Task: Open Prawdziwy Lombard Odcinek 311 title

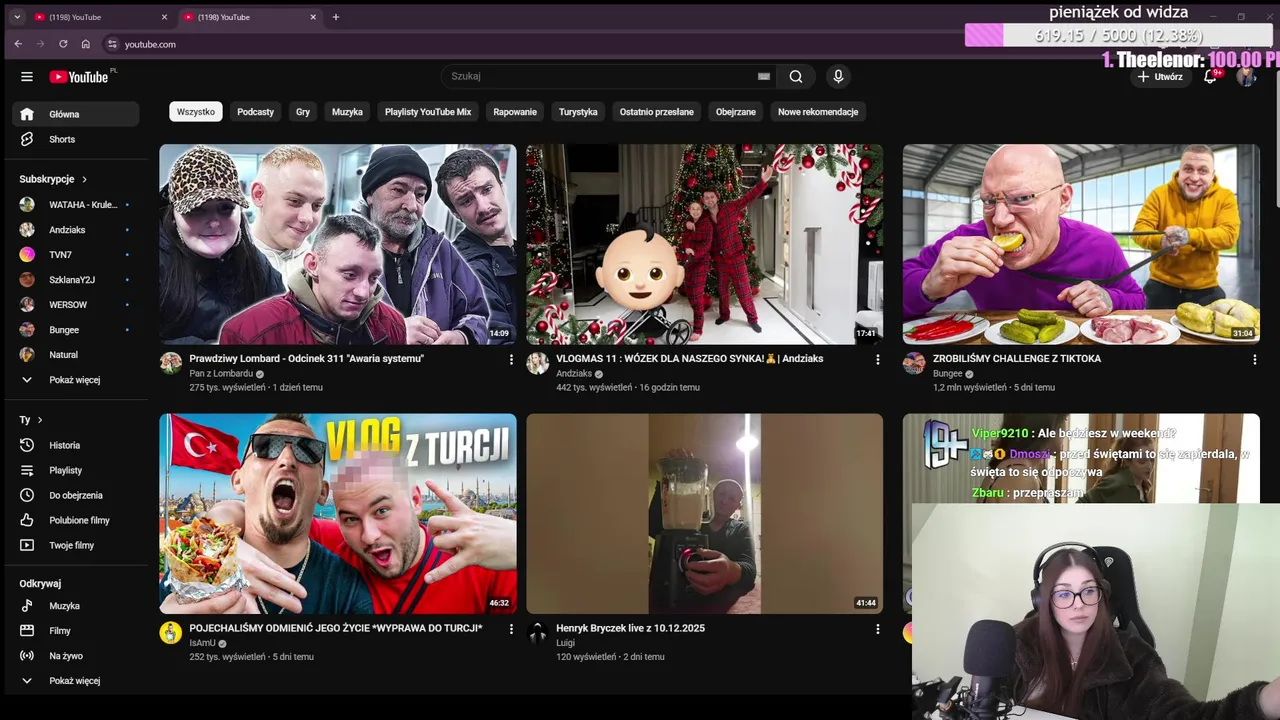Action: coord(307,358)
